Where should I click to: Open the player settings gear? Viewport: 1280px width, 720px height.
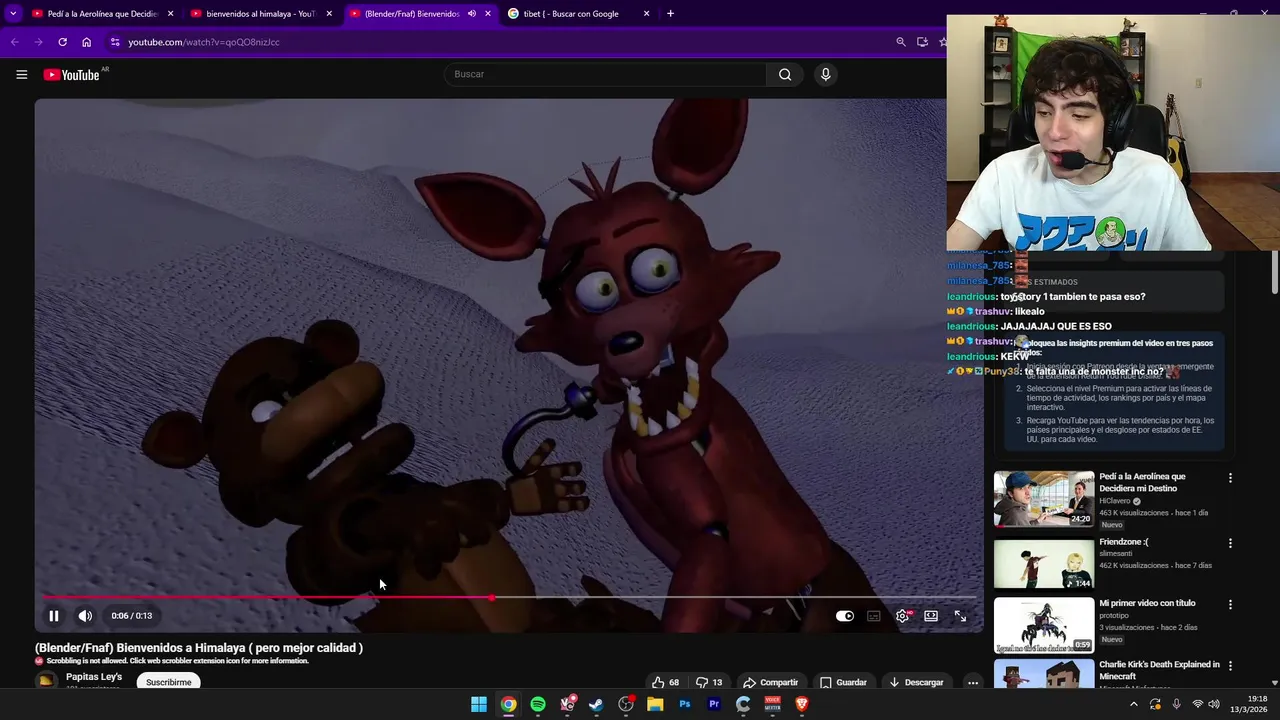tap(902, 616)
